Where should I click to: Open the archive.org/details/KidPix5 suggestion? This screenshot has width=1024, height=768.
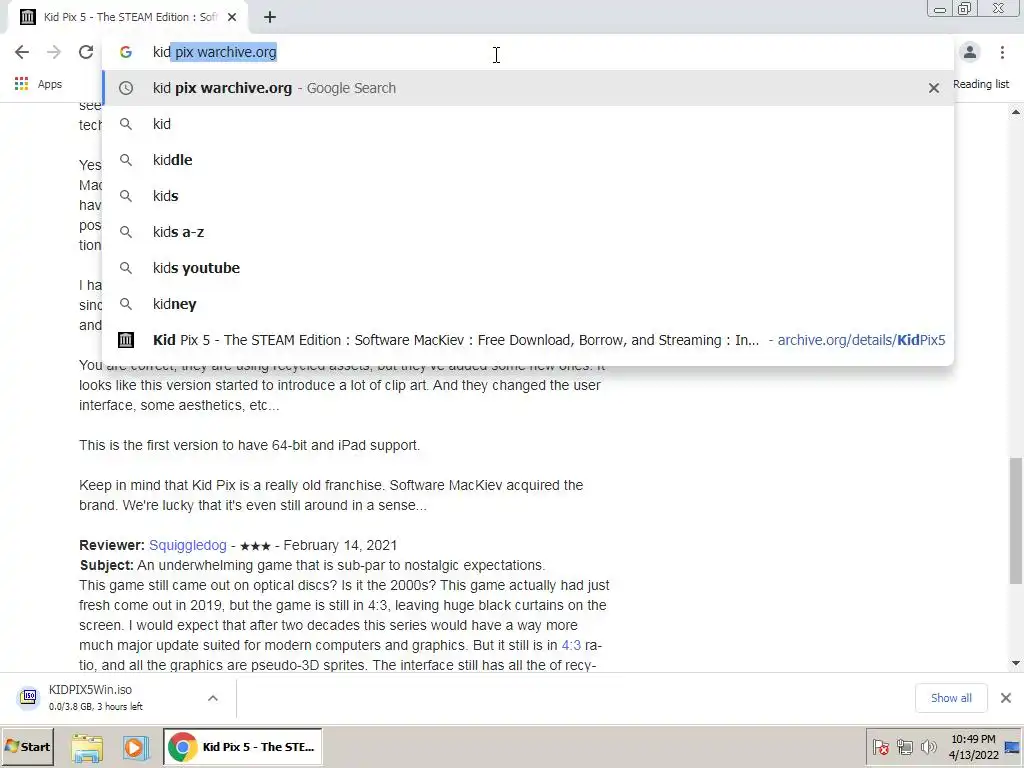click(528, 340)
